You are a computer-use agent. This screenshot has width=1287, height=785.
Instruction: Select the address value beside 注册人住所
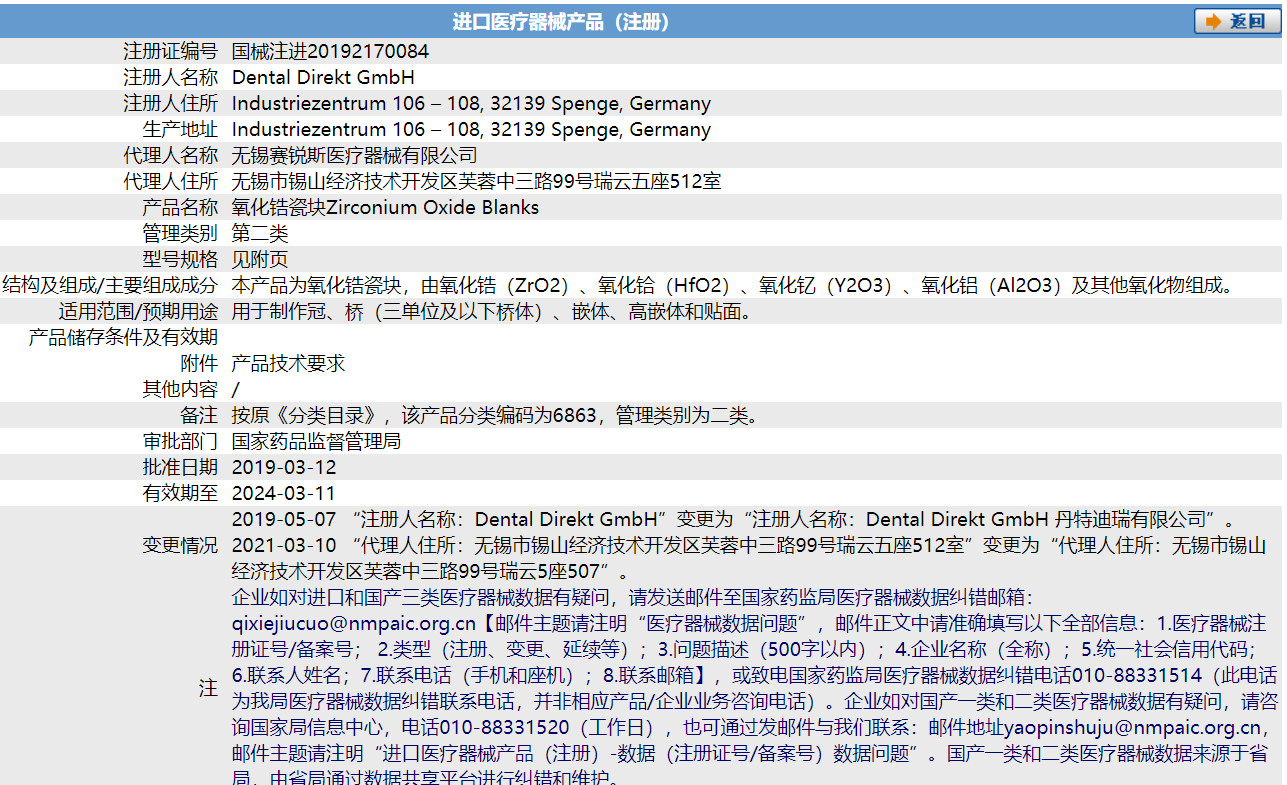[x=471, y=103]
